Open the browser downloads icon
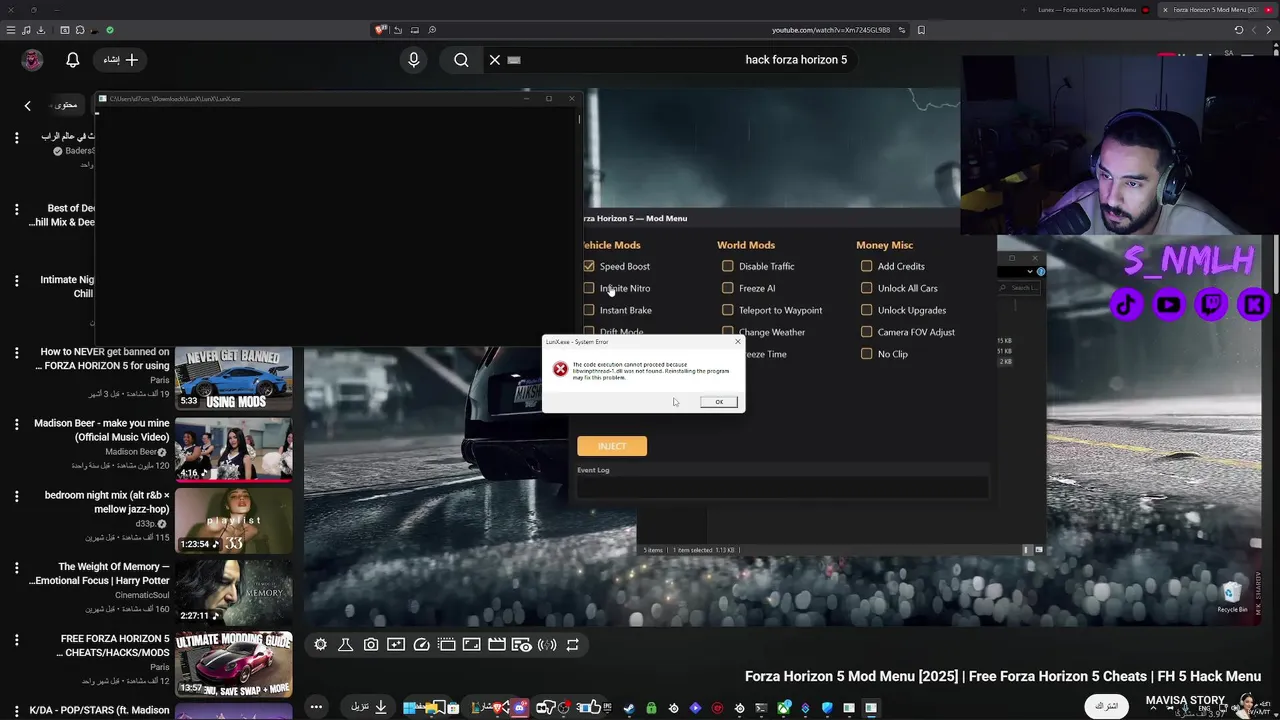Image resolution: width=1280 pixels, height=720 pixels. pos(41,30)
